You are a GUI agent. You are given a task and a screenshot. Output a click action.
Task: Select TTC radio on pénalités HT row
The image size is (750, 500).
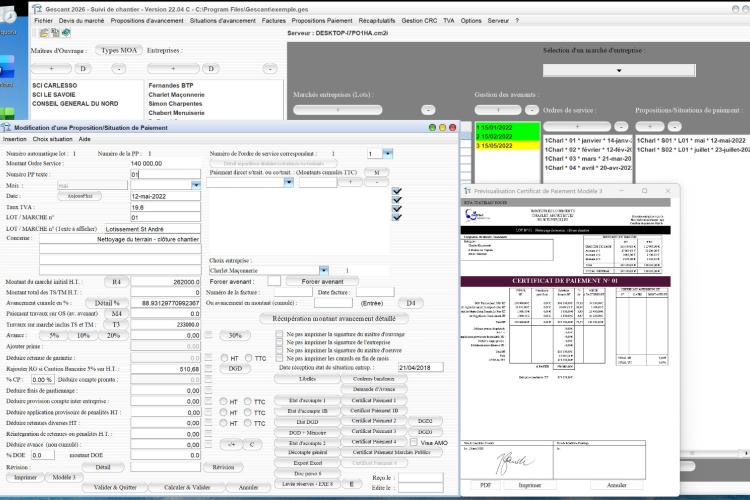coord(247,412)
